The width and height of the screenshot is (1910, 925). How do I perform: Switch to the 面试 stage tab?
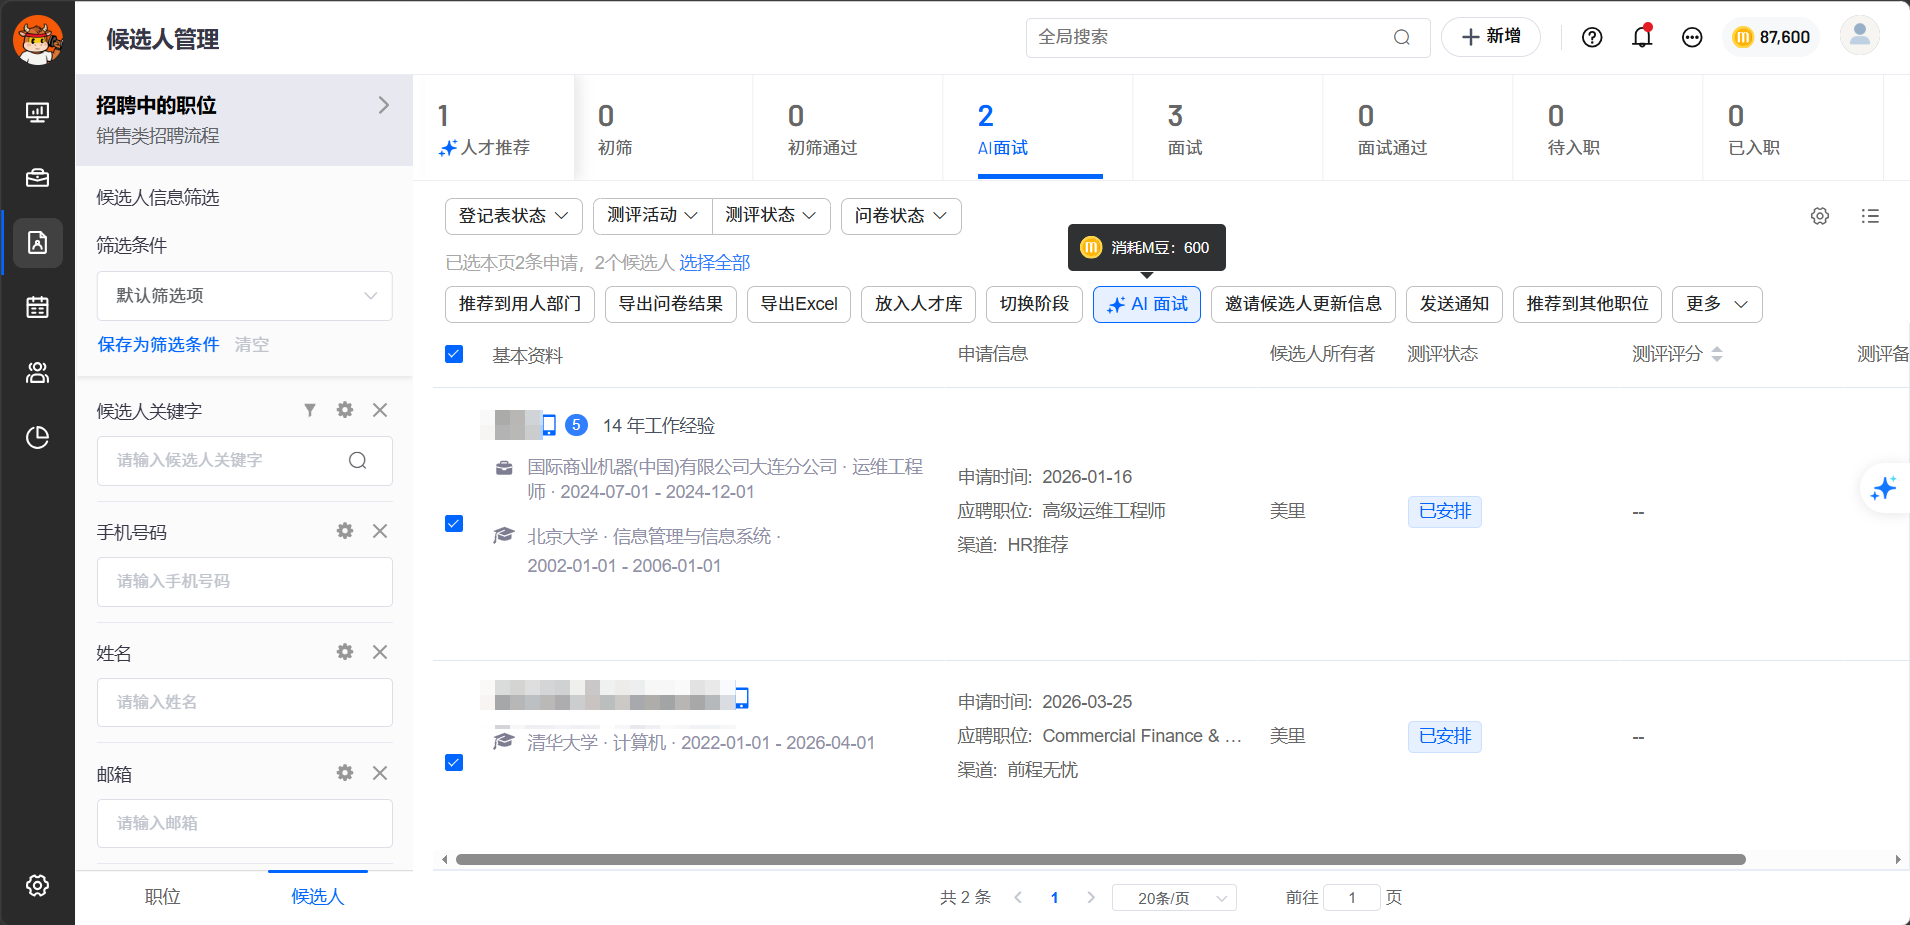1185,129
